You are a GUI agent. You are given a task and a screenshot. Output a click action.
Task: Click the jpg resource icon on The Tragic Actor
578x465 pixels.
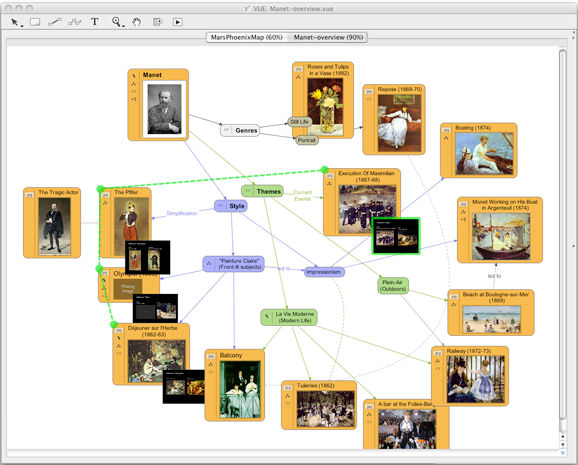point(29,195)
